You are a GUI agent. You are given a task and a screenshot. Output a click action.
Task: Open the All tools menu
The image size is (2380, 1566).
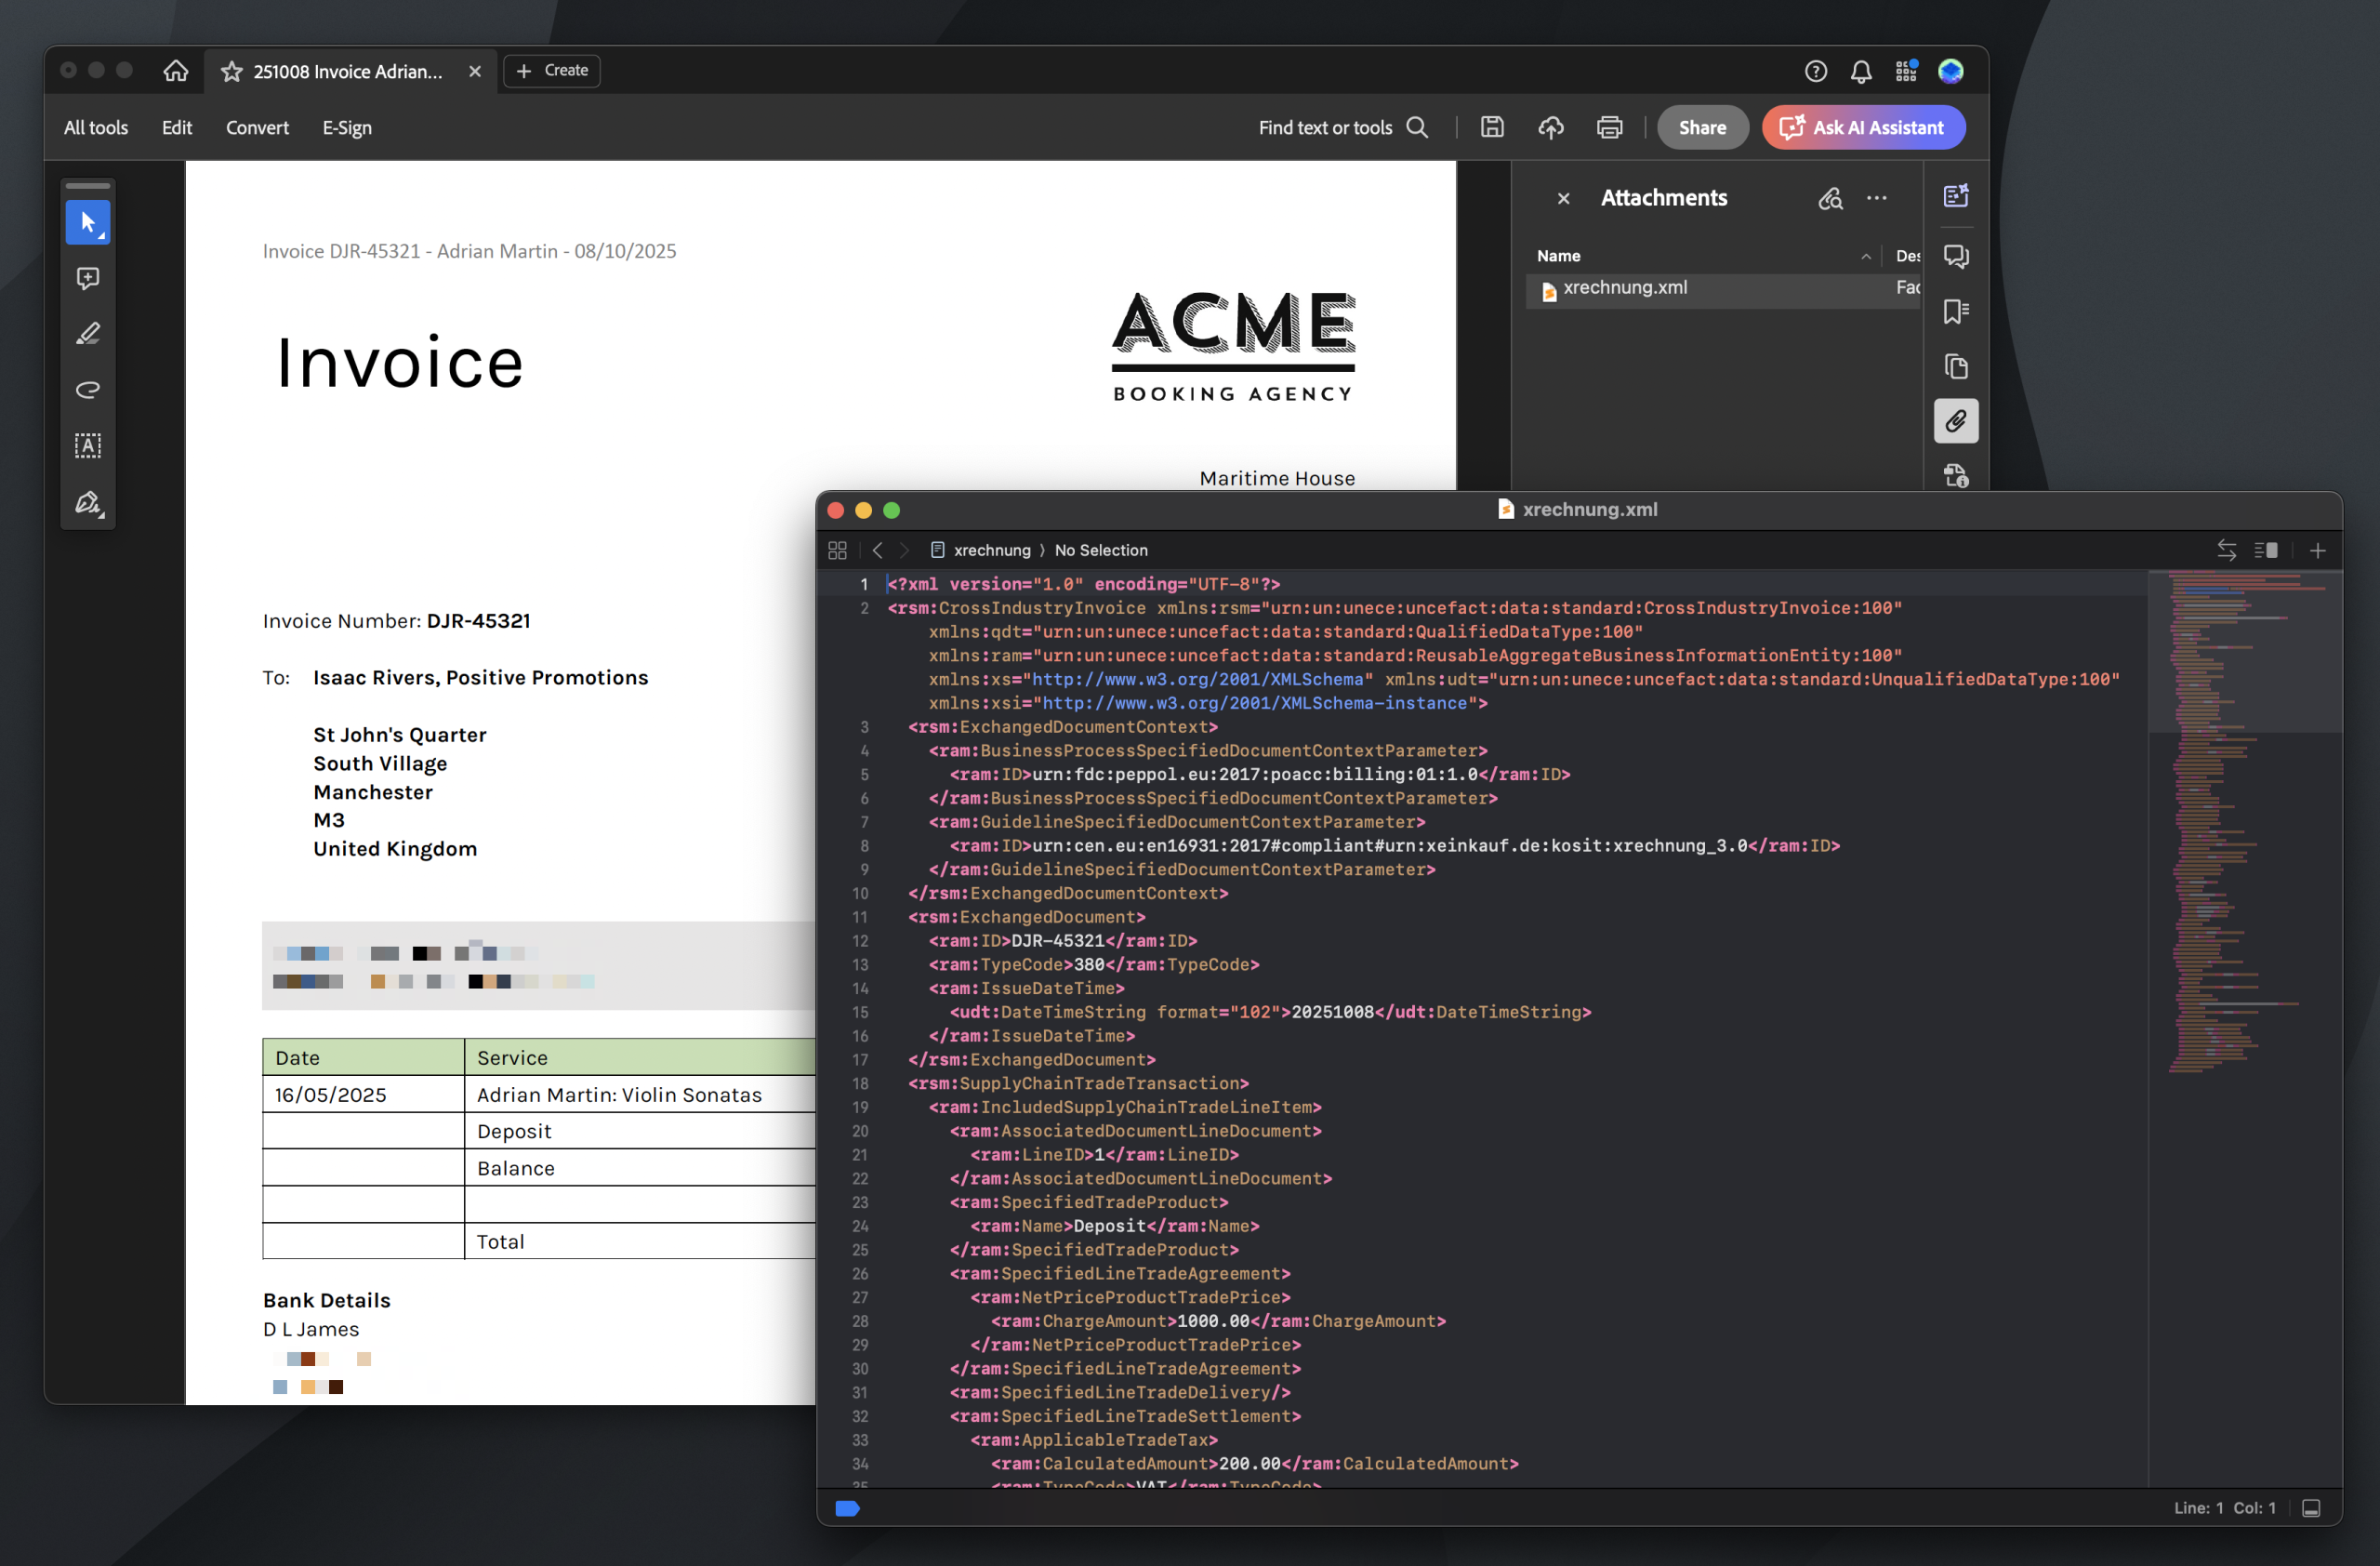click(x=96, y=127)
